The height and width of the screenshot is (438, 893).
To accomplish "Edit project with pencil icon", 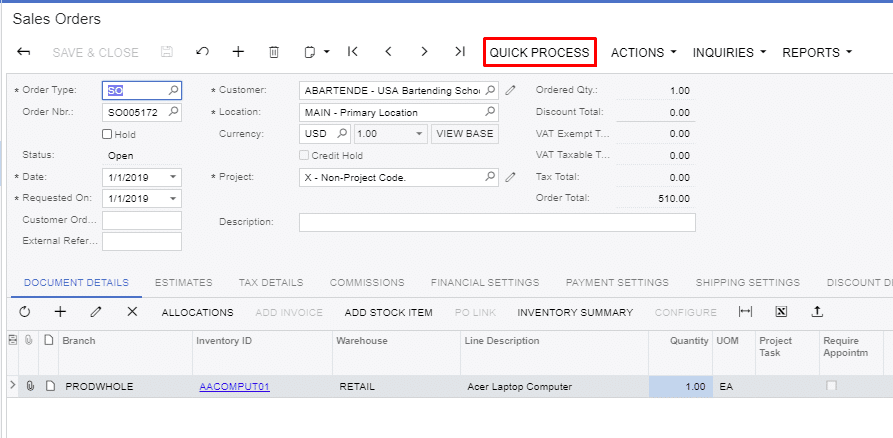I will pyautogui.click(x=510, y=177).
